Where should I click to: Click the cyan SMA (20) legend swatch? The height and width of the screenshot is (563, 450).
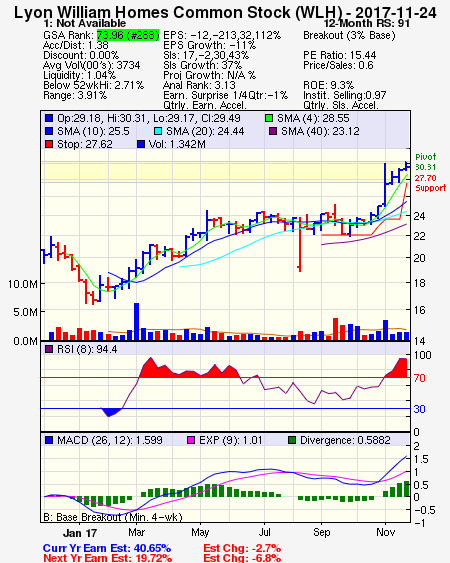coord(158,131)
